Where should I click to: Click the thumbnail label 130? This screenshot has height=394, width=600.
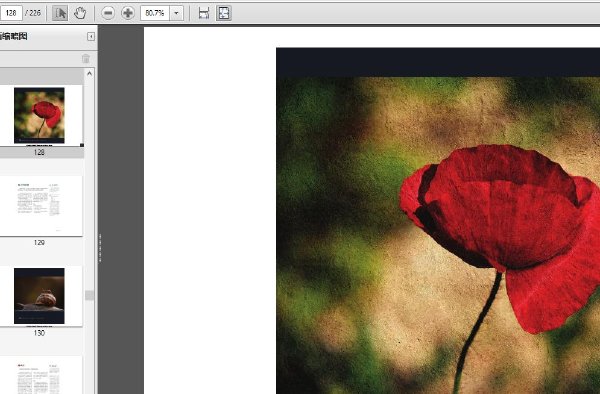[x=39, y=333]
